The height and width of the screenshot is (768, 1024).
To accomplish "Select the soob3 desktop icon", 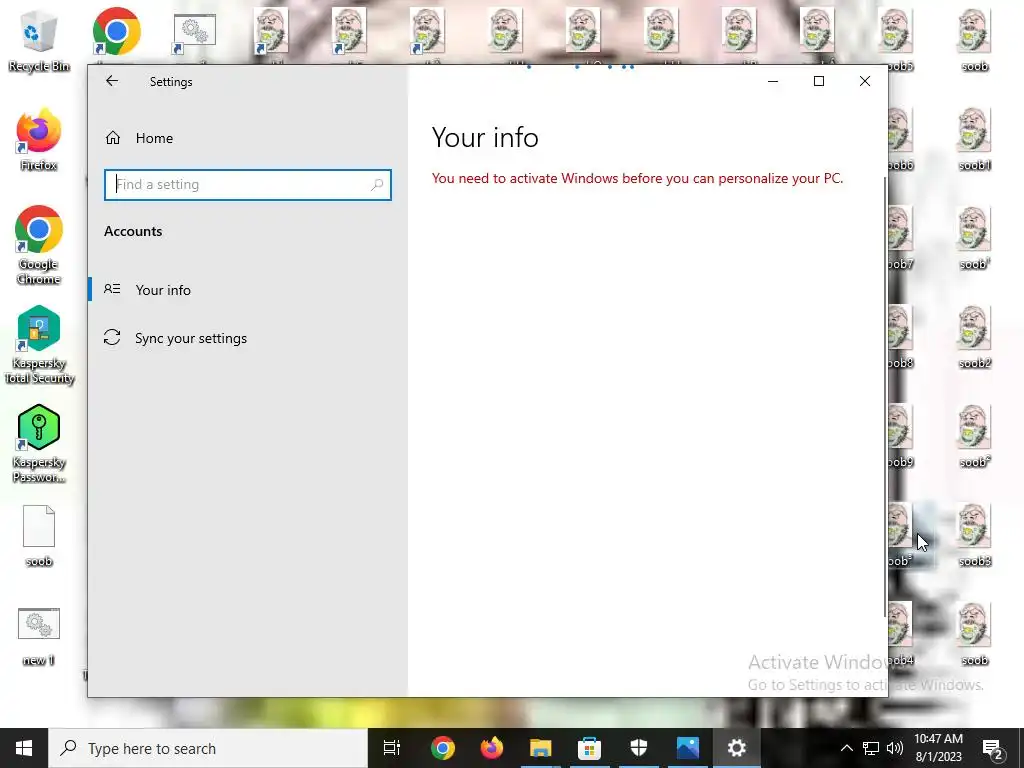I will pyautogui.click(x=974, y=536).
